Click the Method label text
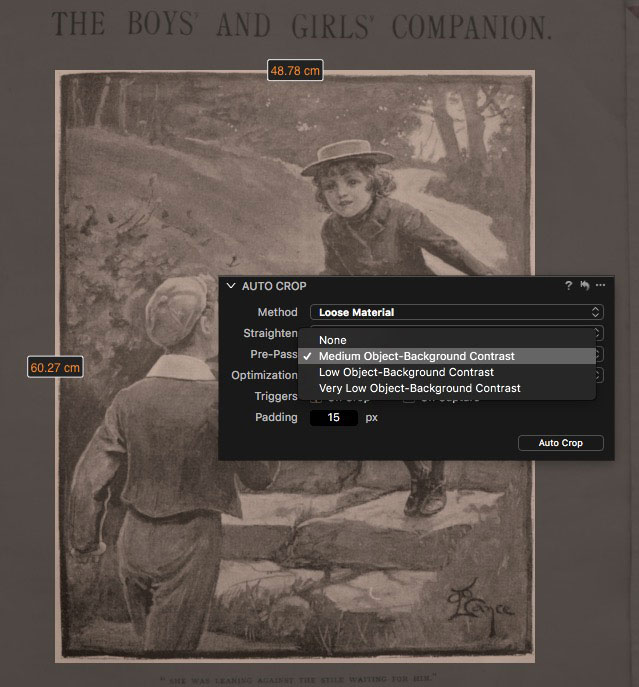Viewport: 639px width, 687px height. click(277, 312)
